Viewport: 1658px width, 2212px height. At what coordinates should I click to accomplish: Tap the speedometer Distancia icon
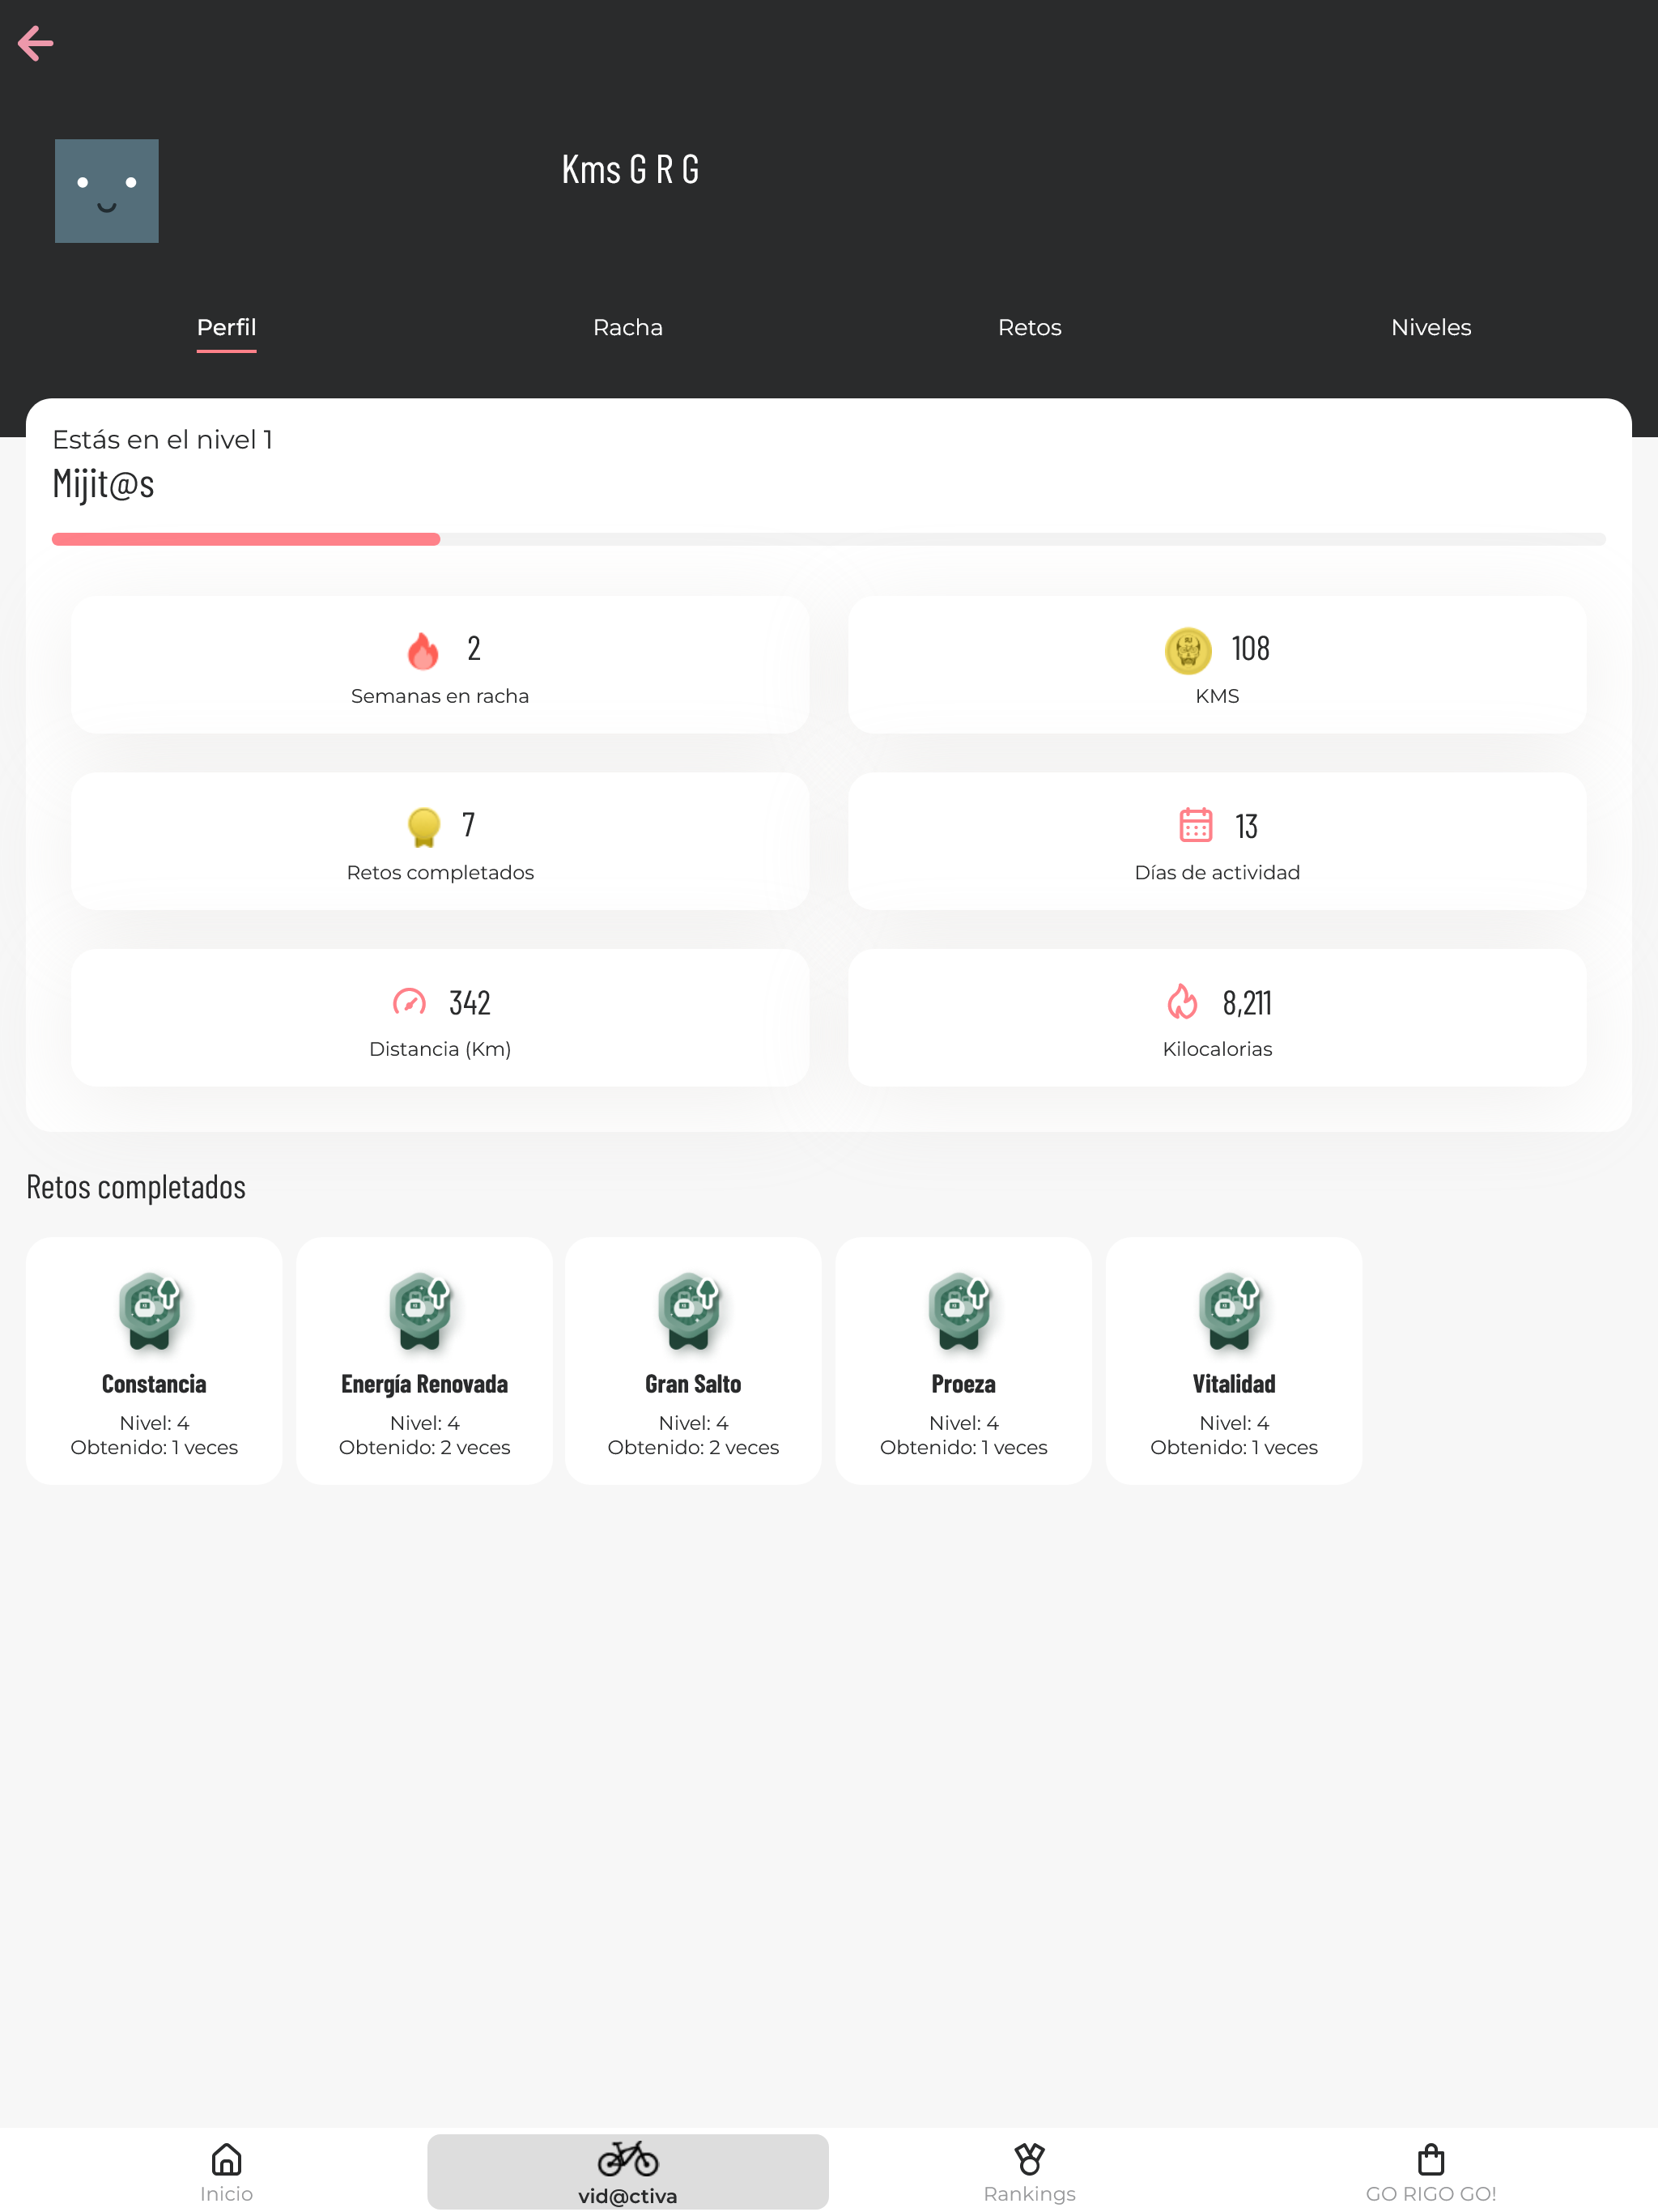point(409,1002)
